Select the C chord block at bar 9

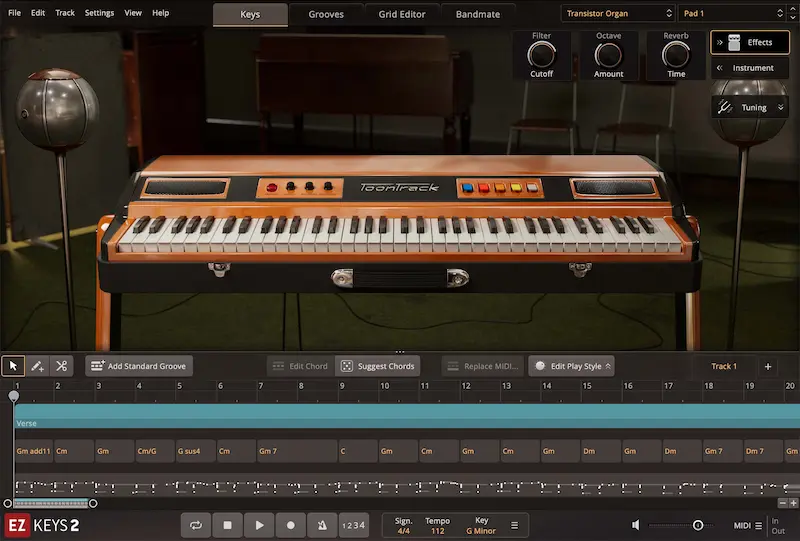coord(358,451)
